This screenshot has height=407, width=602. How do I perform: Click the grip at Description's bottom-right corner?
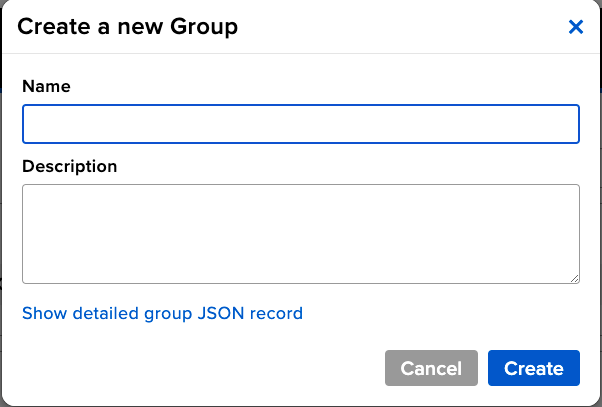pos(574,278)
